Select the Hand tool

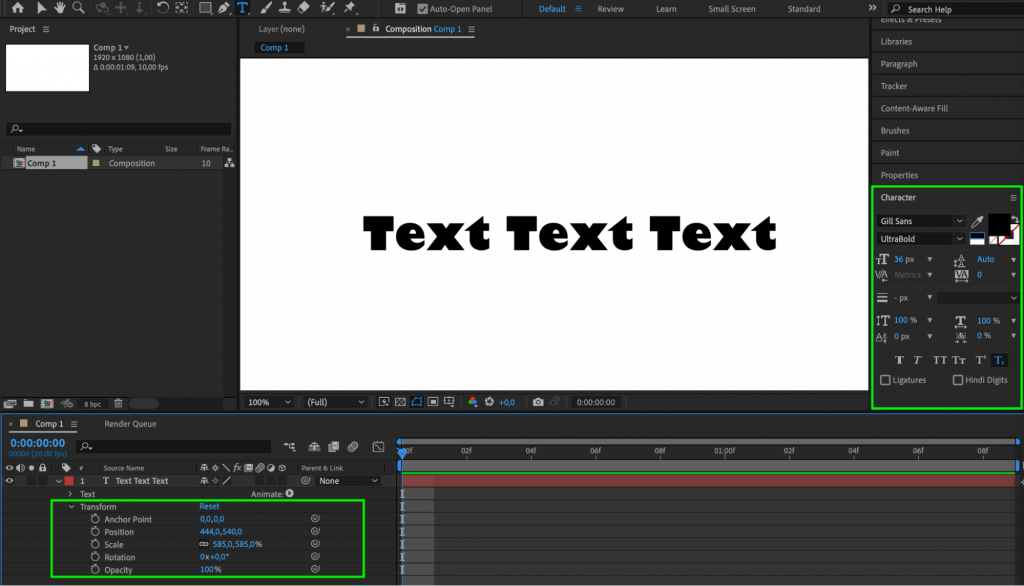(x=60, y=9)
